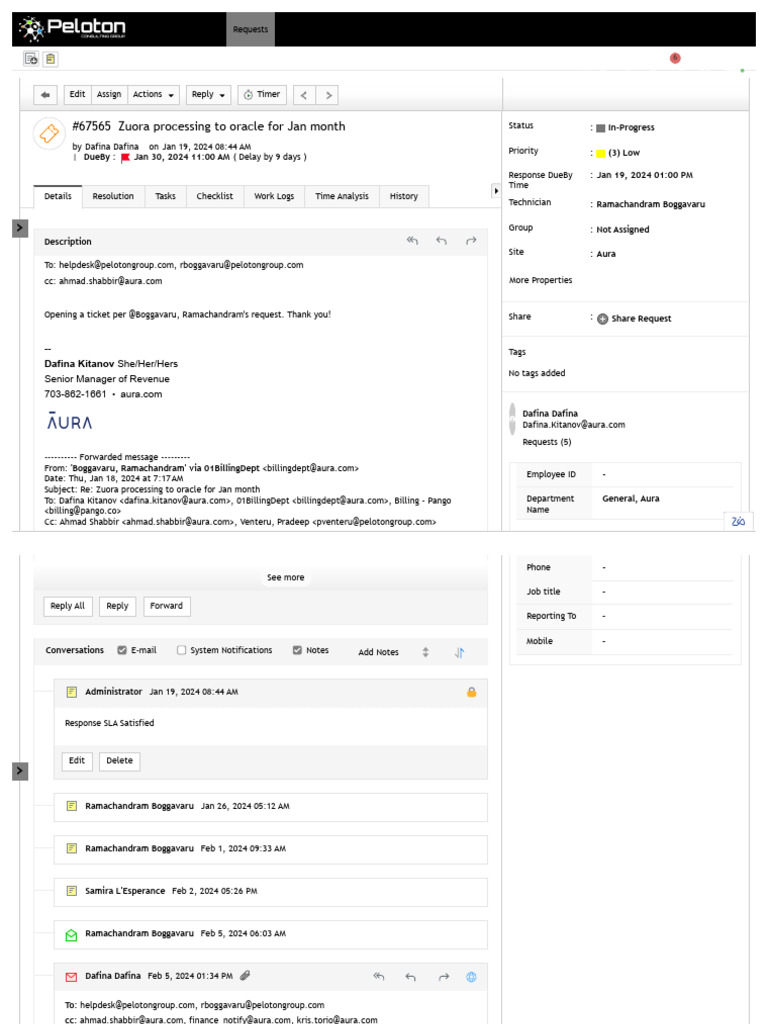The height and width of the screenshot is (1024, 768).
Task: Click reply-all icon in Description header
Action: pos(412,241)
